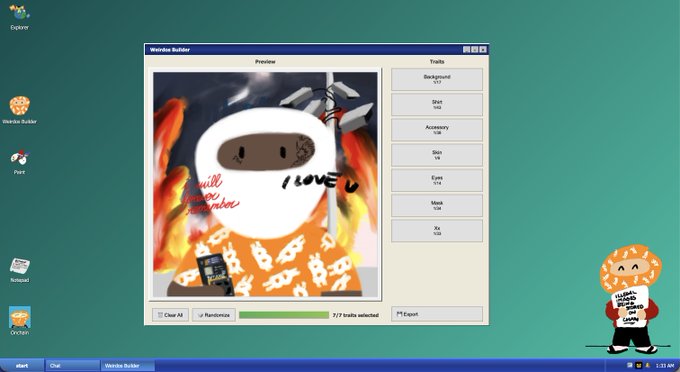Click the character preview image

[265, 184]
